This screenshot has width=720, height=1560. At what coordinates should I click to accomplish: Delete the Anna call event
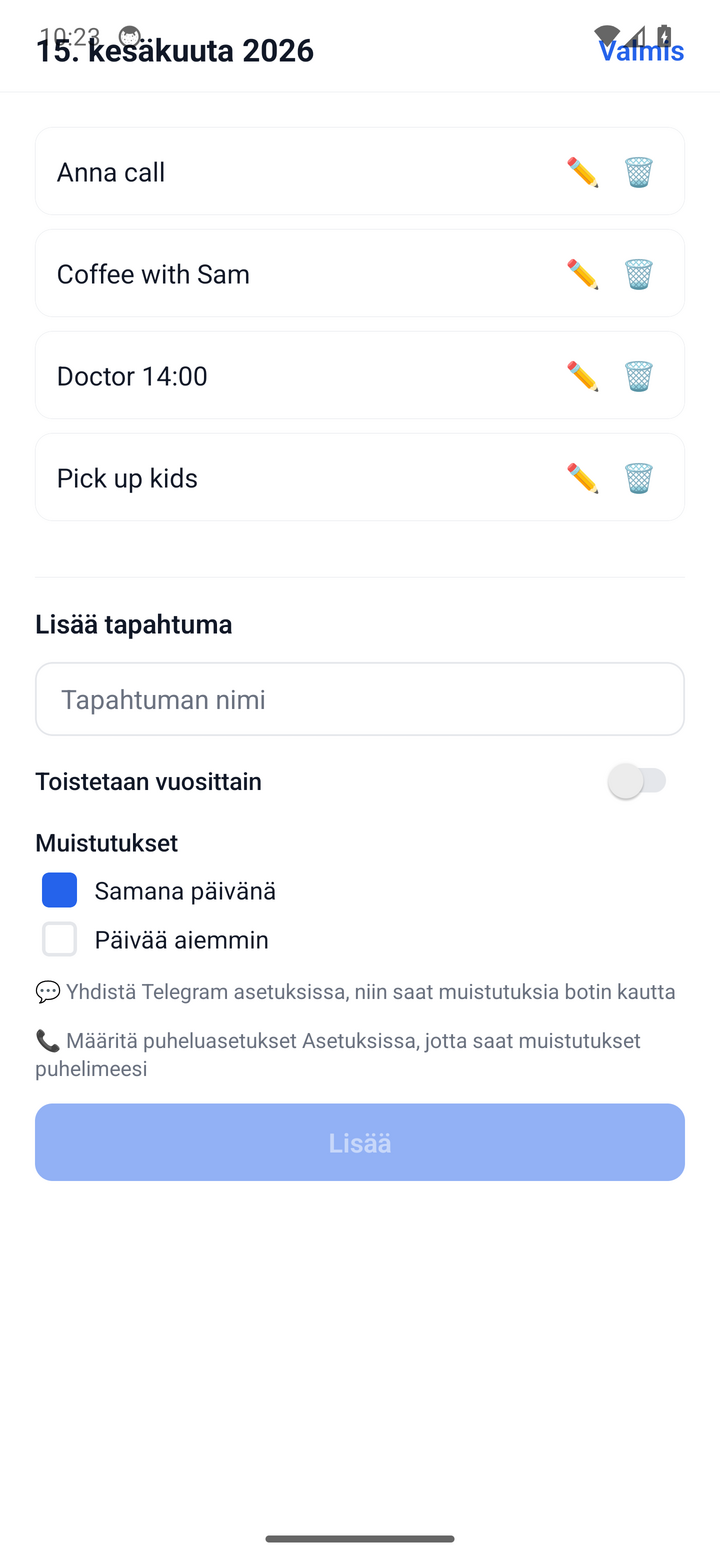pyautogui.click(x=639, y=172)
